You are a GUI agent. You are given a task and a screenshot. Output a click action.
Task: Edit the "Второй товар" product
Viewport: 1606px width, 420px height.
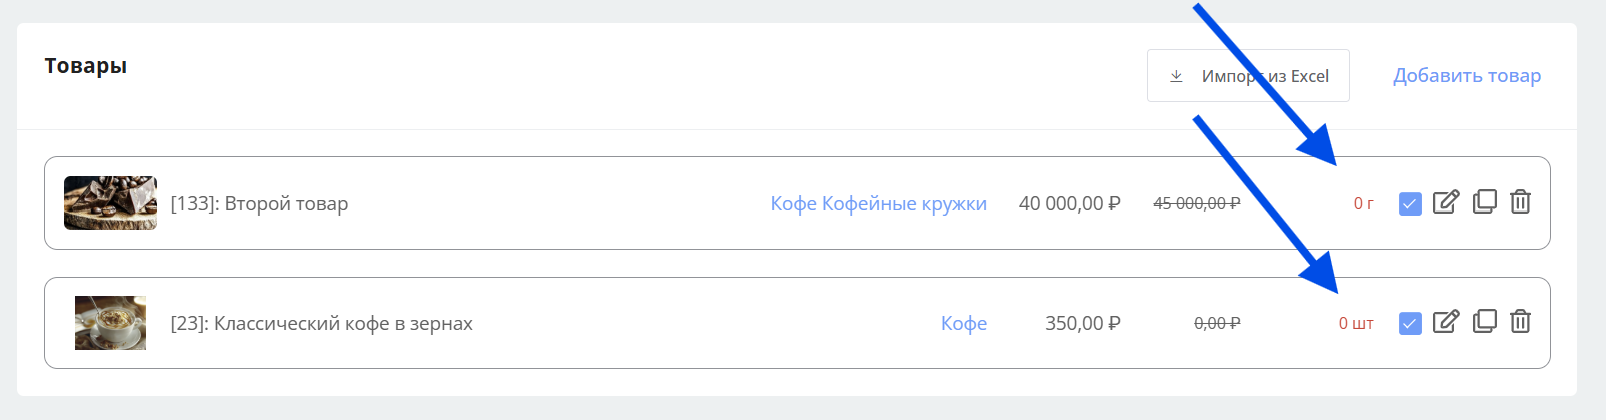point(1446,202)
